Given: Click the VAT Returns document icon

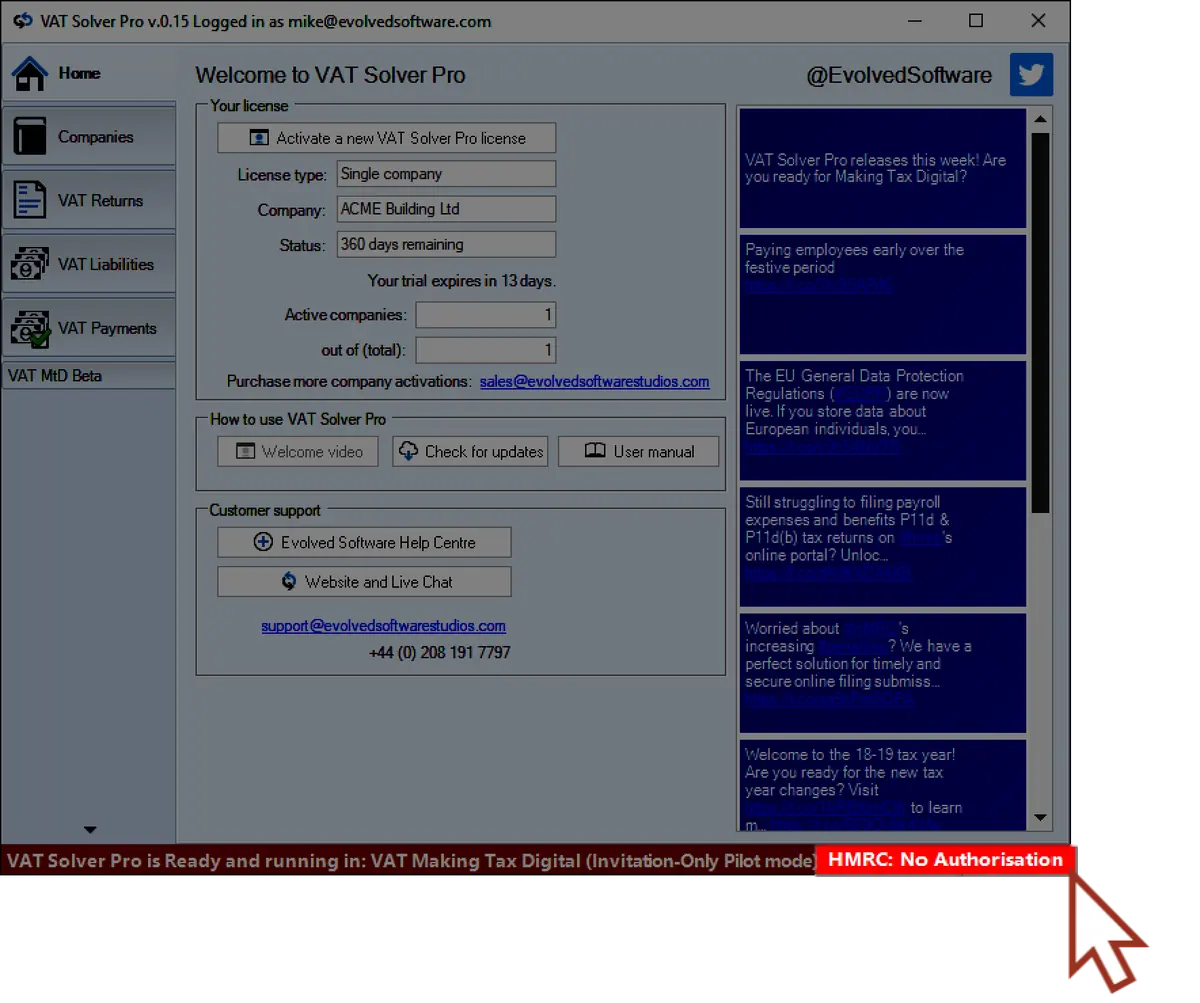Looking at the screenshot, I should coord(30,200).
